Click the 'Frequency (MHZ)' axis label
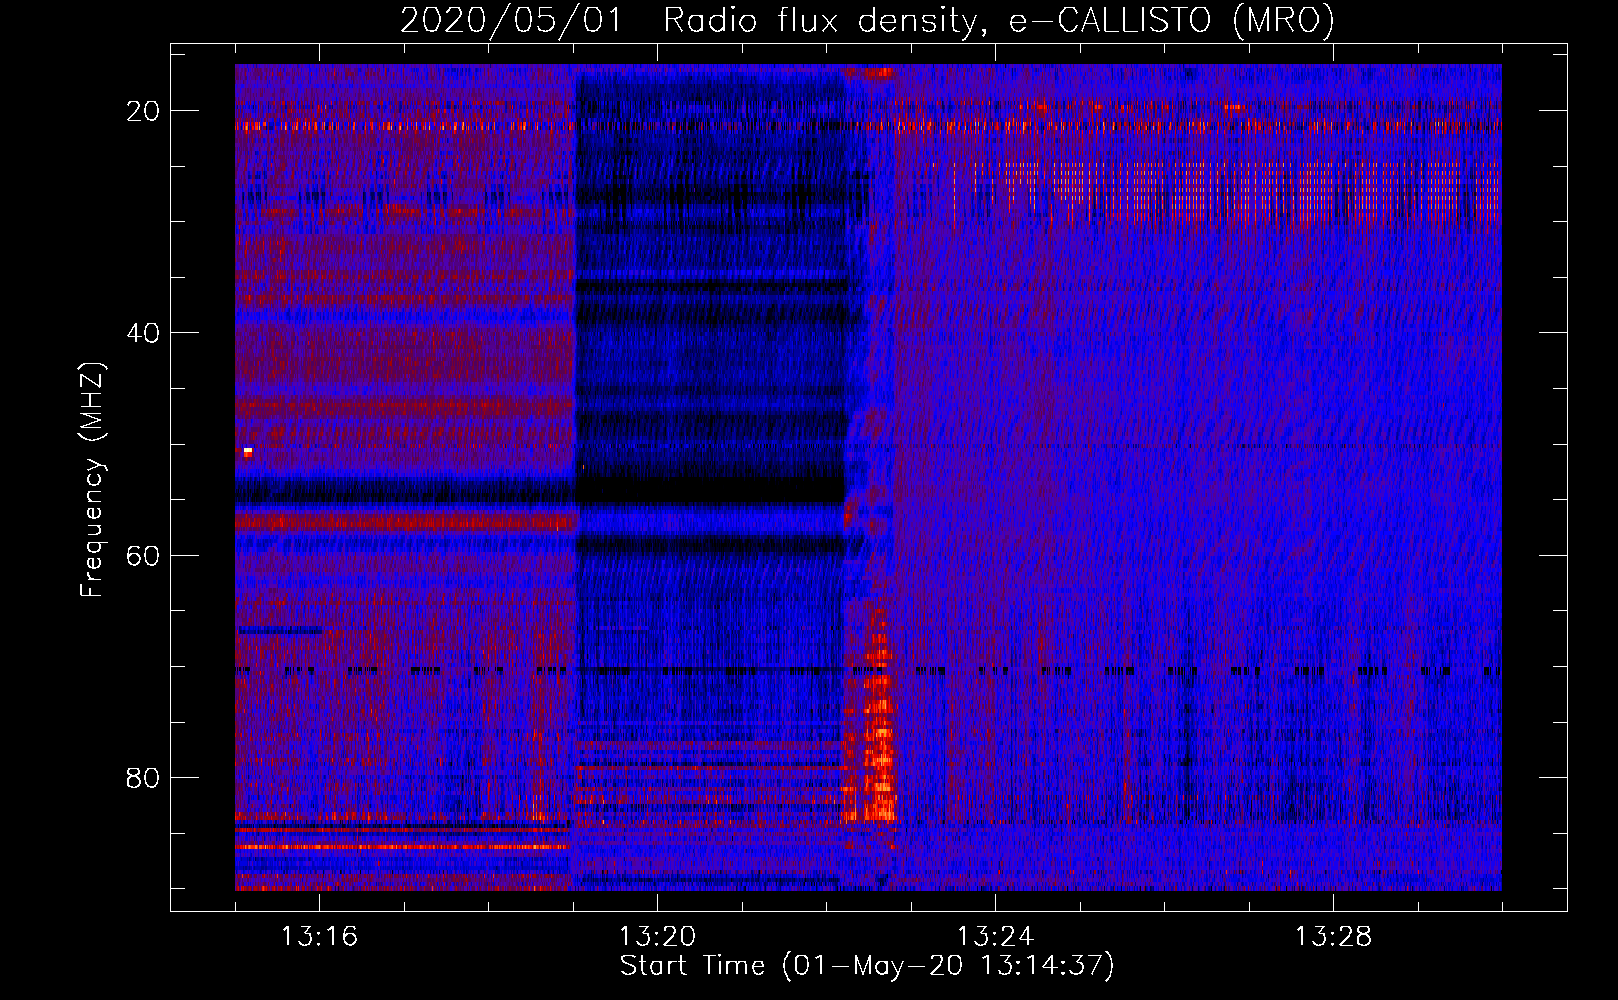 click(92, 480)
